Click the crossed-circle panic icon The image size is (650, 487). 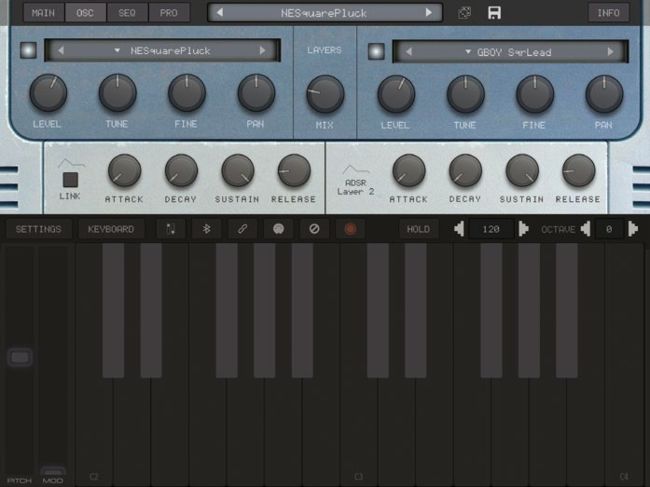tap(313, 229)
